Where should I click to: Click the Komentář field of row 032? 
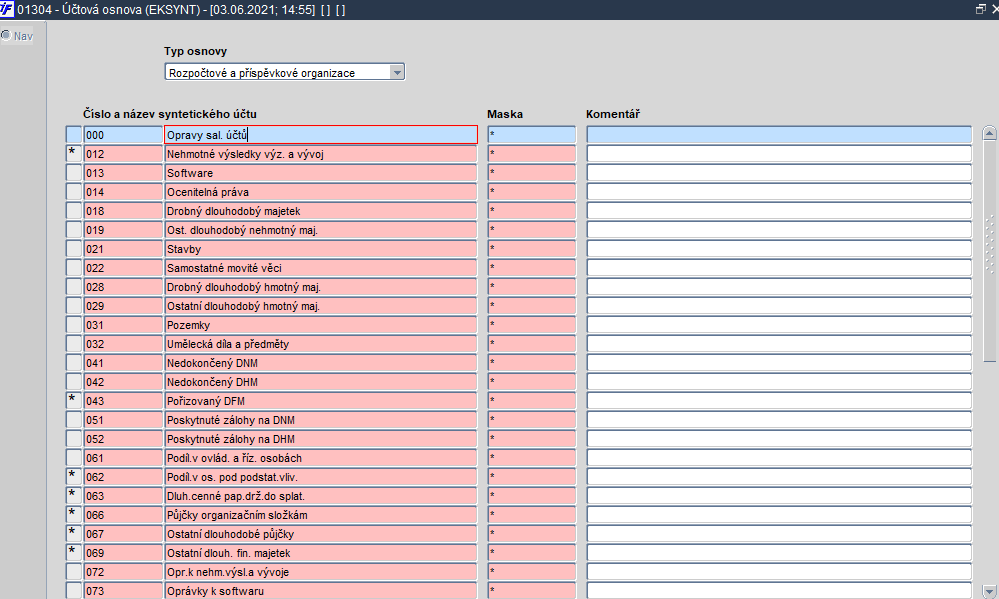tap(779, 344)
